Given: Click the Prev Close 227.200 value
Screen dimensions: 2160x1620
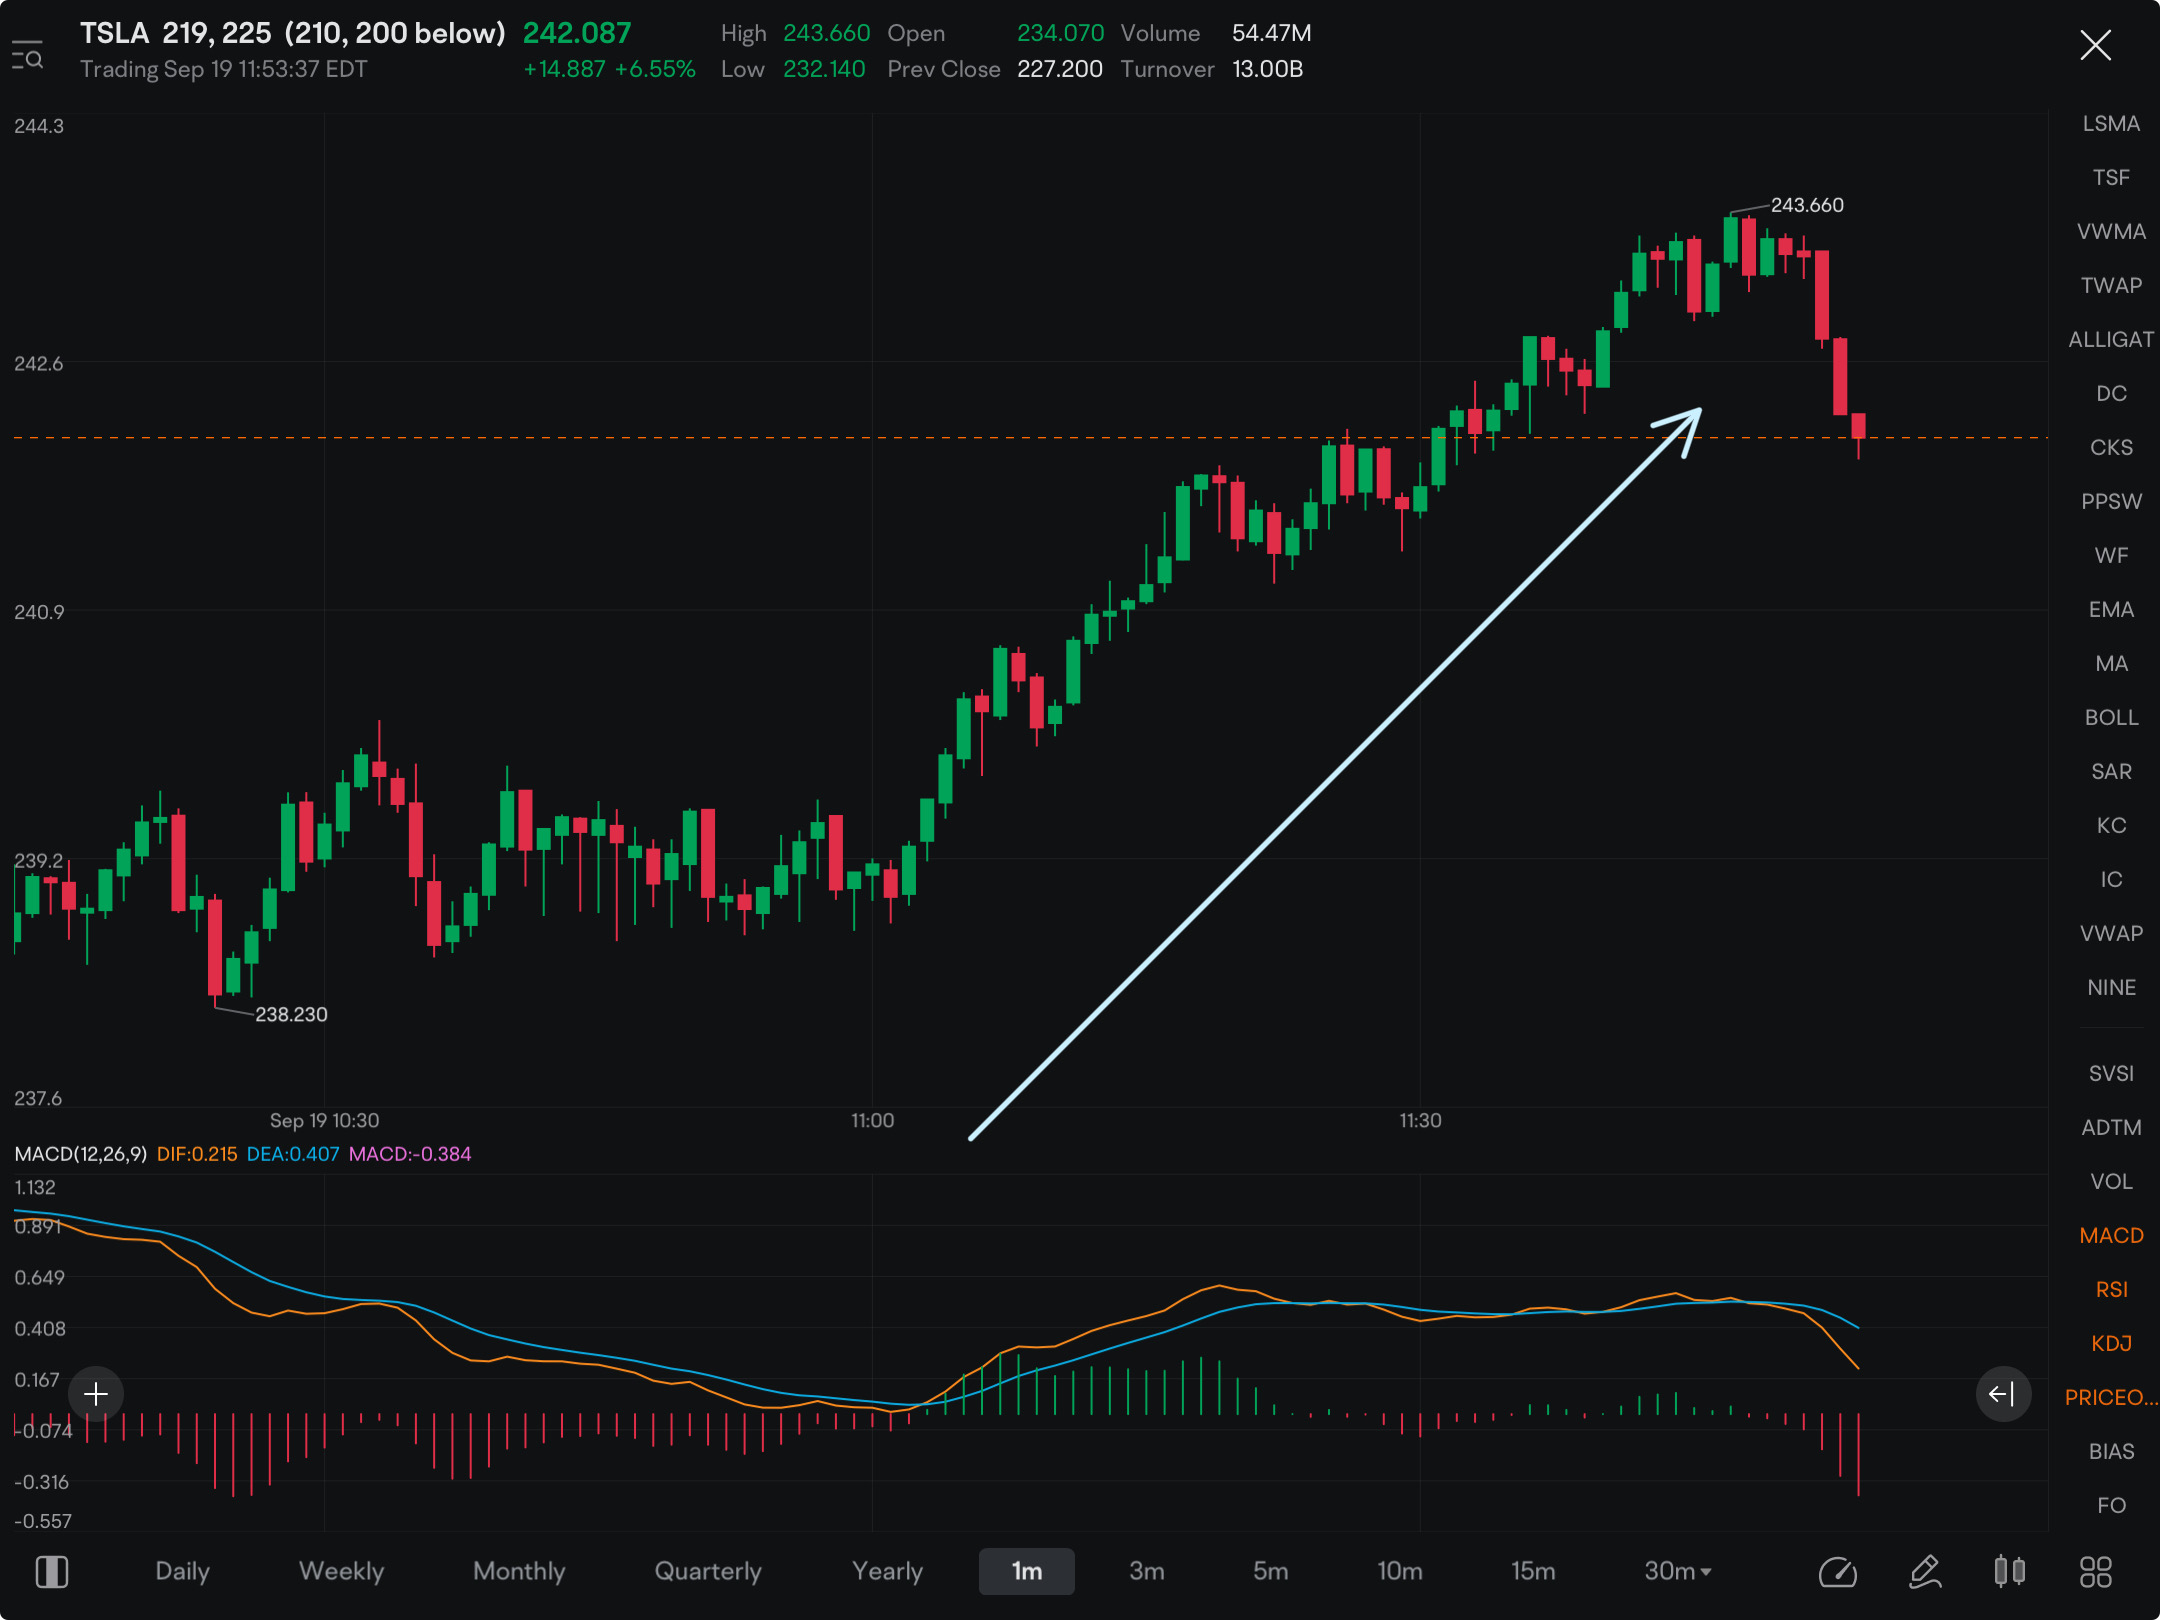Looking at the screenshot, I should point(1060,69).
